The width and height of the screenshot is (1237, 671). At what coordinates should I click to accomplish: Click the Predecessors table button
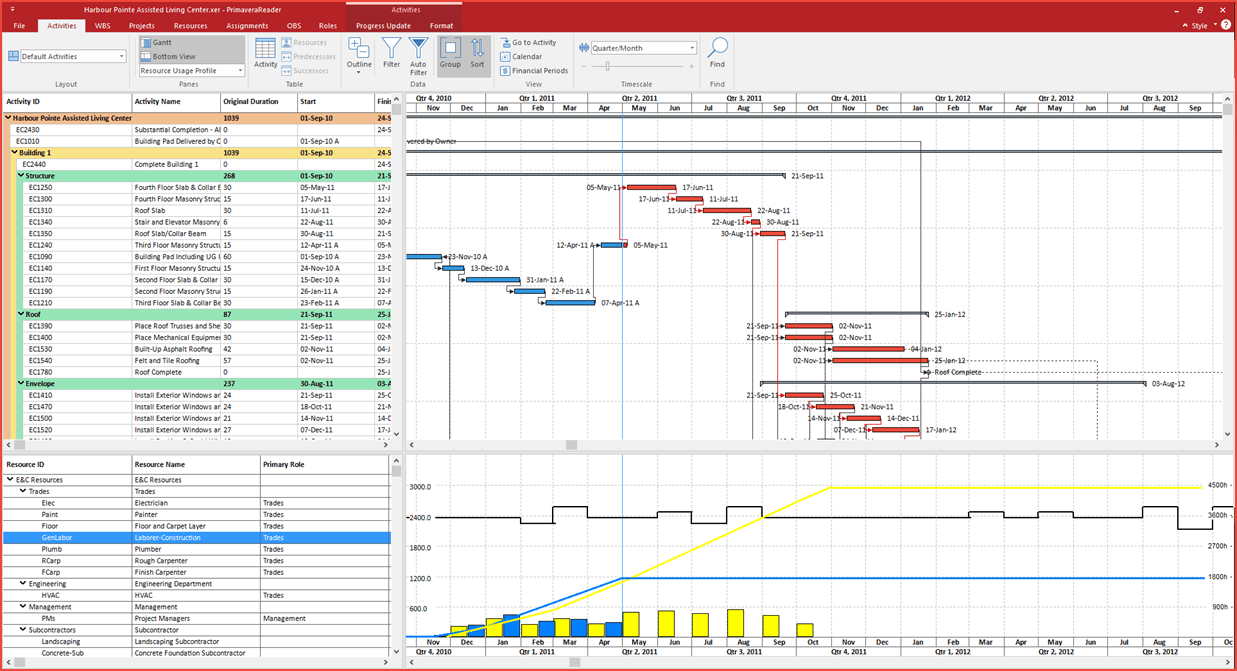pos(309,57)
